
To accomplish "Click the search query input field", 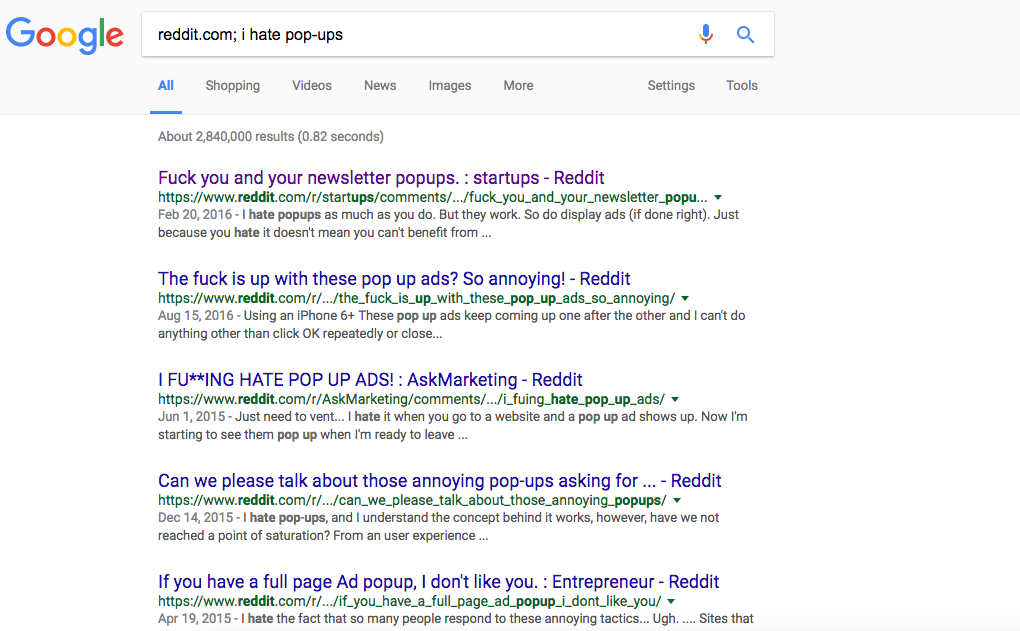I will 420,35.
